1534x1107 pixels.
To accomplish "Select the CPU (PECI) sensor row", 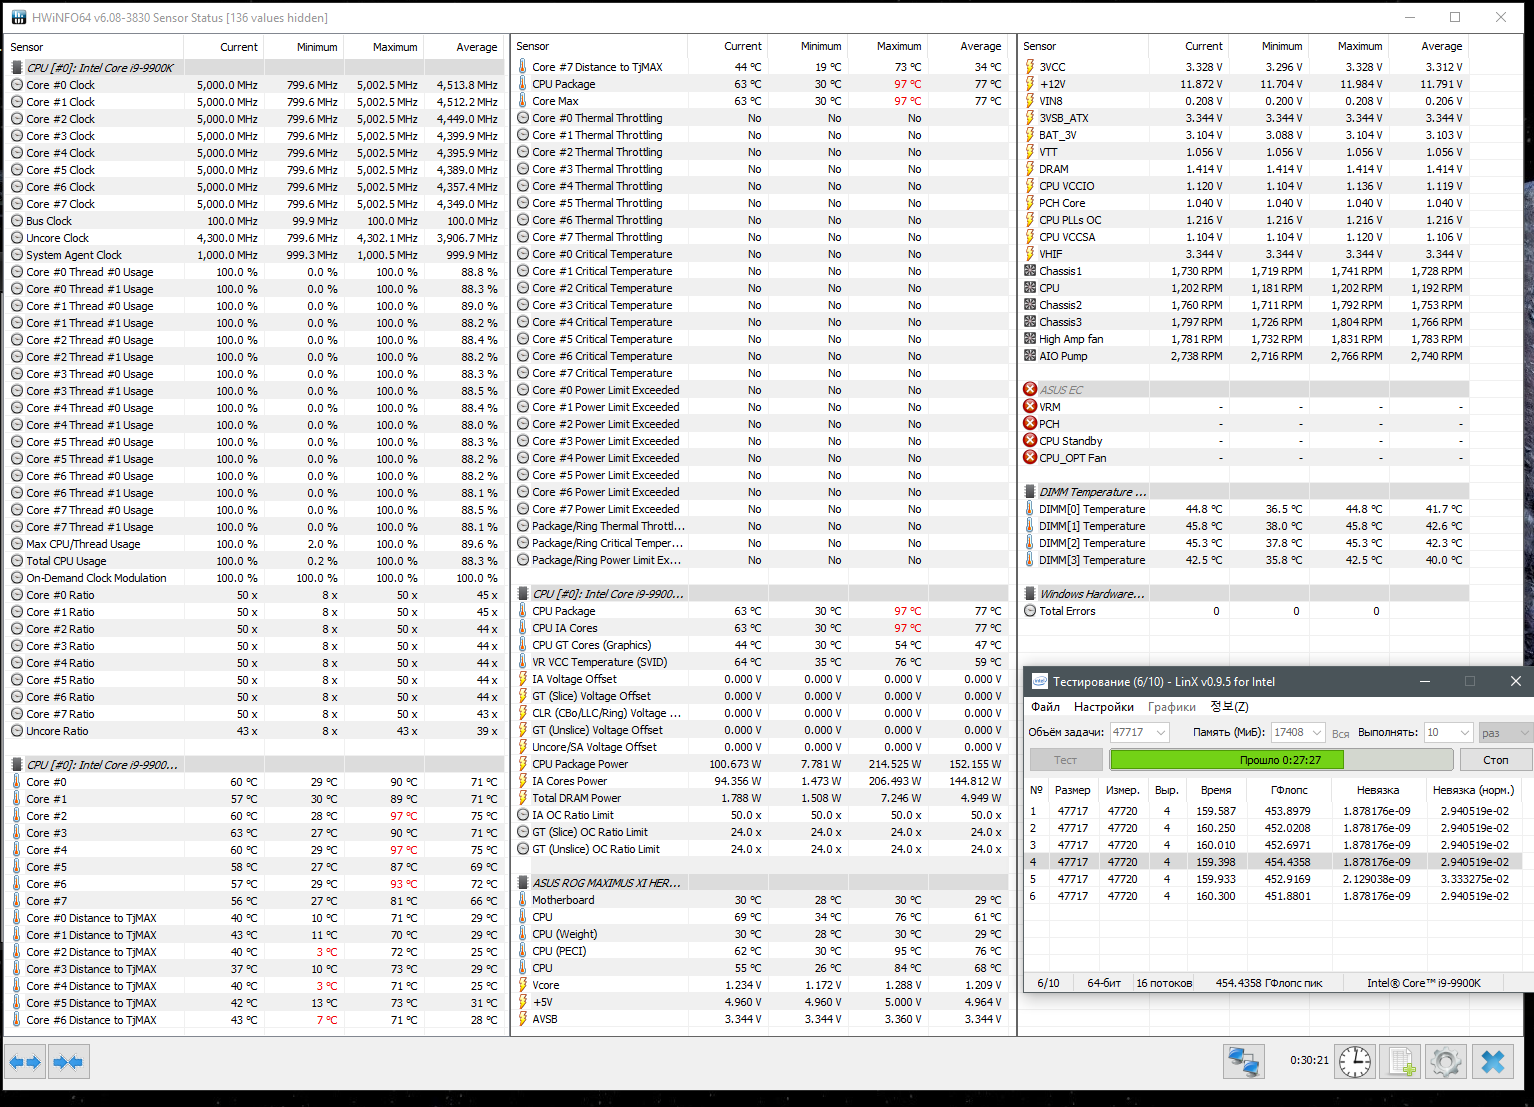I will pyautogui.click(x=760, y=951).
